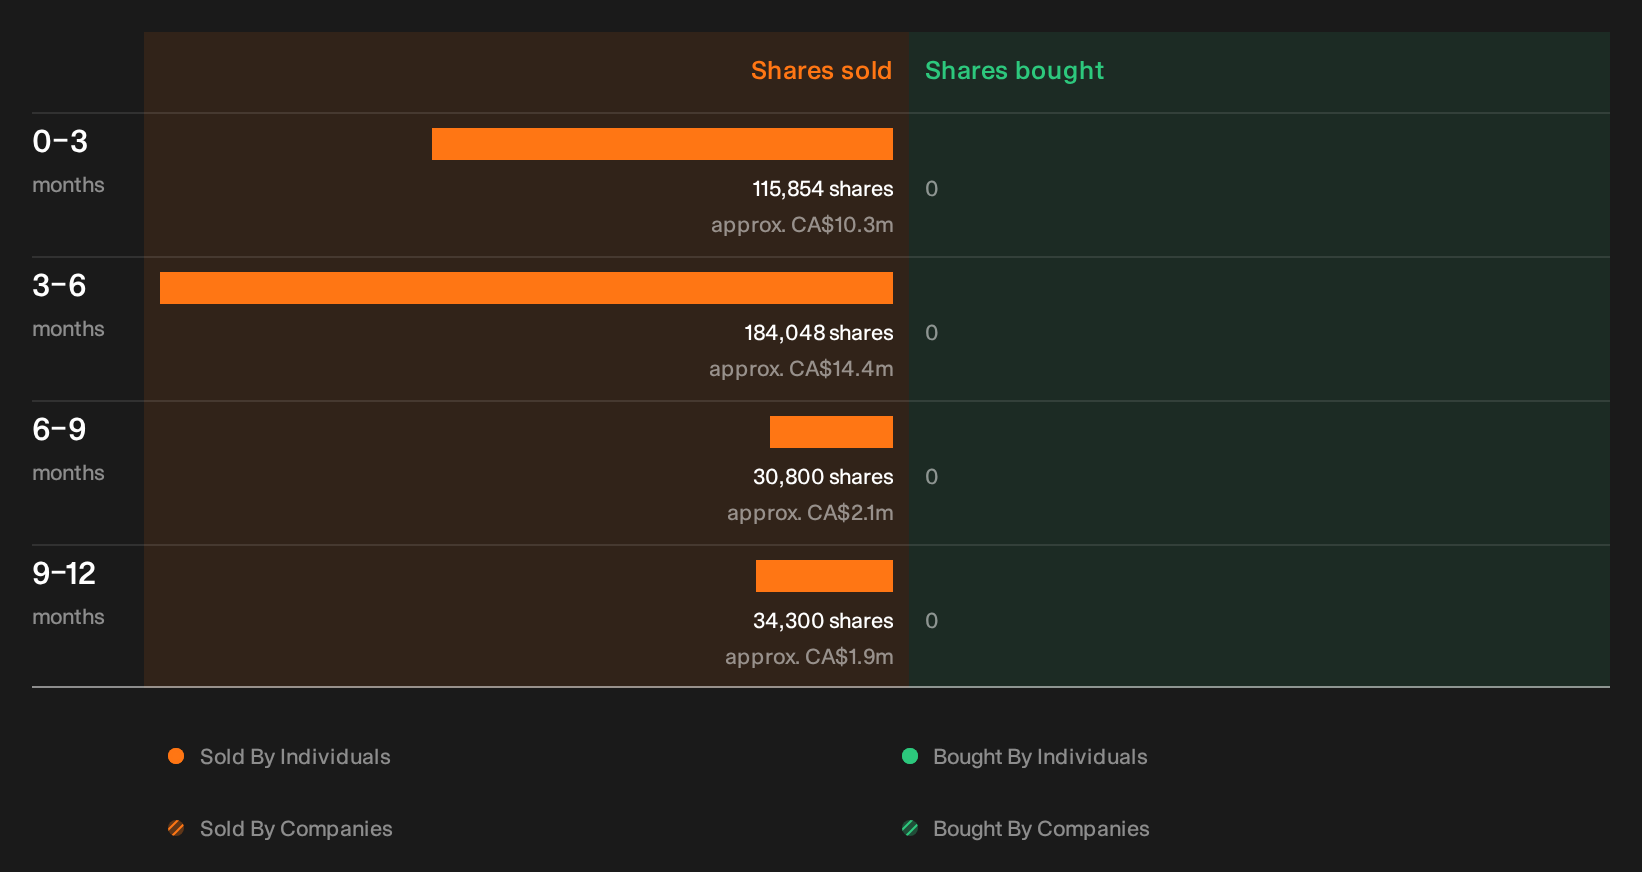The height and width of the screenshot is (872, 1642).
Task: Click the 6-9 months row label
Action: click(68, 450)
